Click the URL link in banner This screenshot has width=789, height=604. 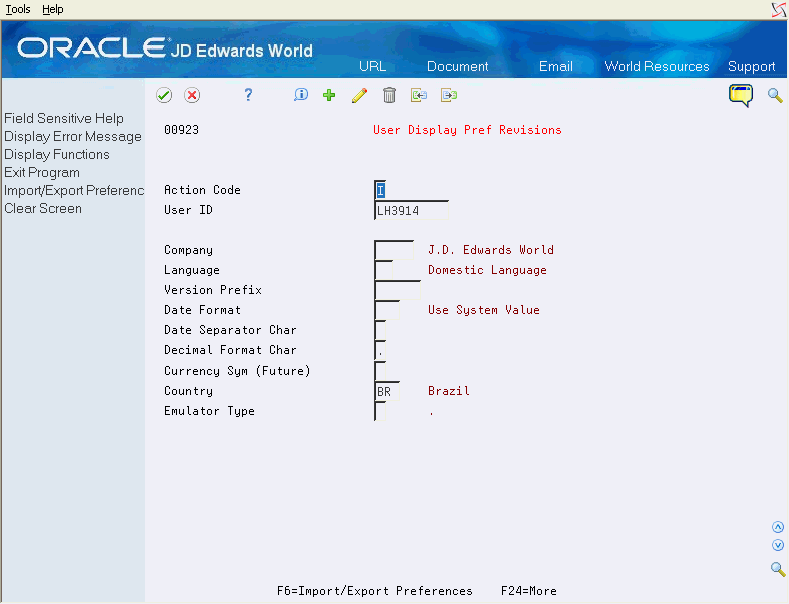pos(372,66)
